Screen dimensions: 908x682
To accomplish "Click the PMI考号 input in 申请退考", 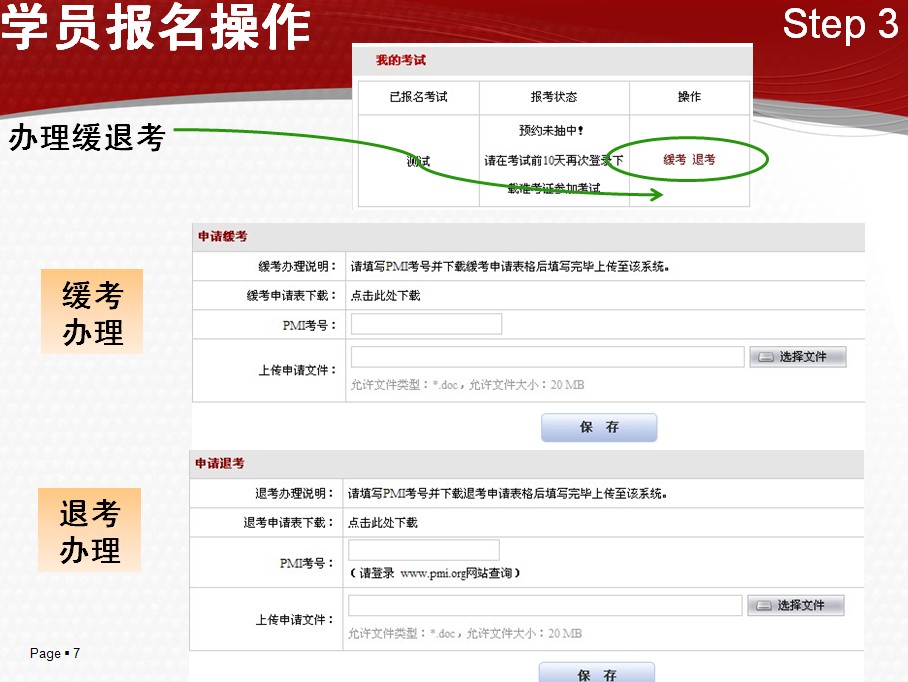I will 424,549.
